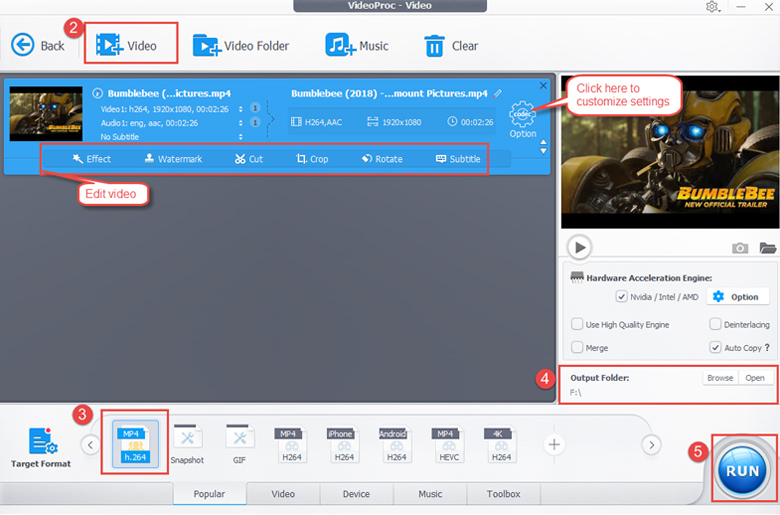Choose the 4K H264 preset
The height and width of the screenshot is (515, 780).
click(x=500, y=444)
